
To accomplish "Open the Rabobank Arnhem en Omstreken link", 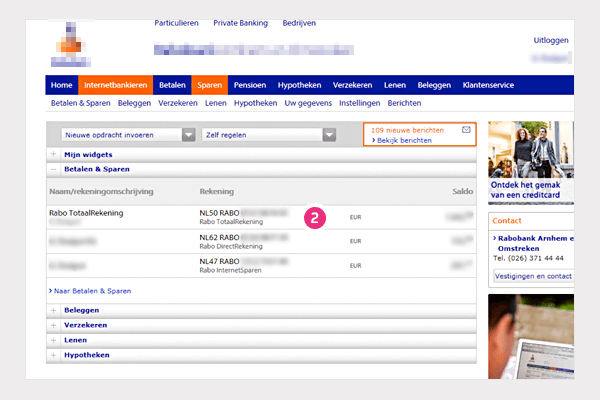I will pos(534,243).
